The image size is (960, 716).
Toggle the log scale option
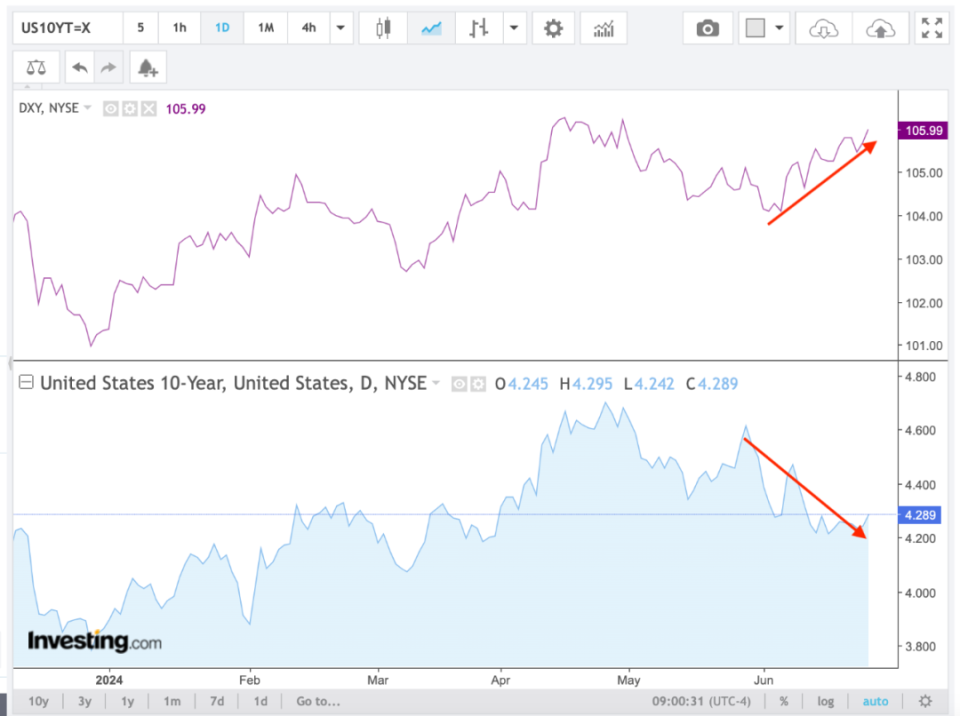click(825, 701)
